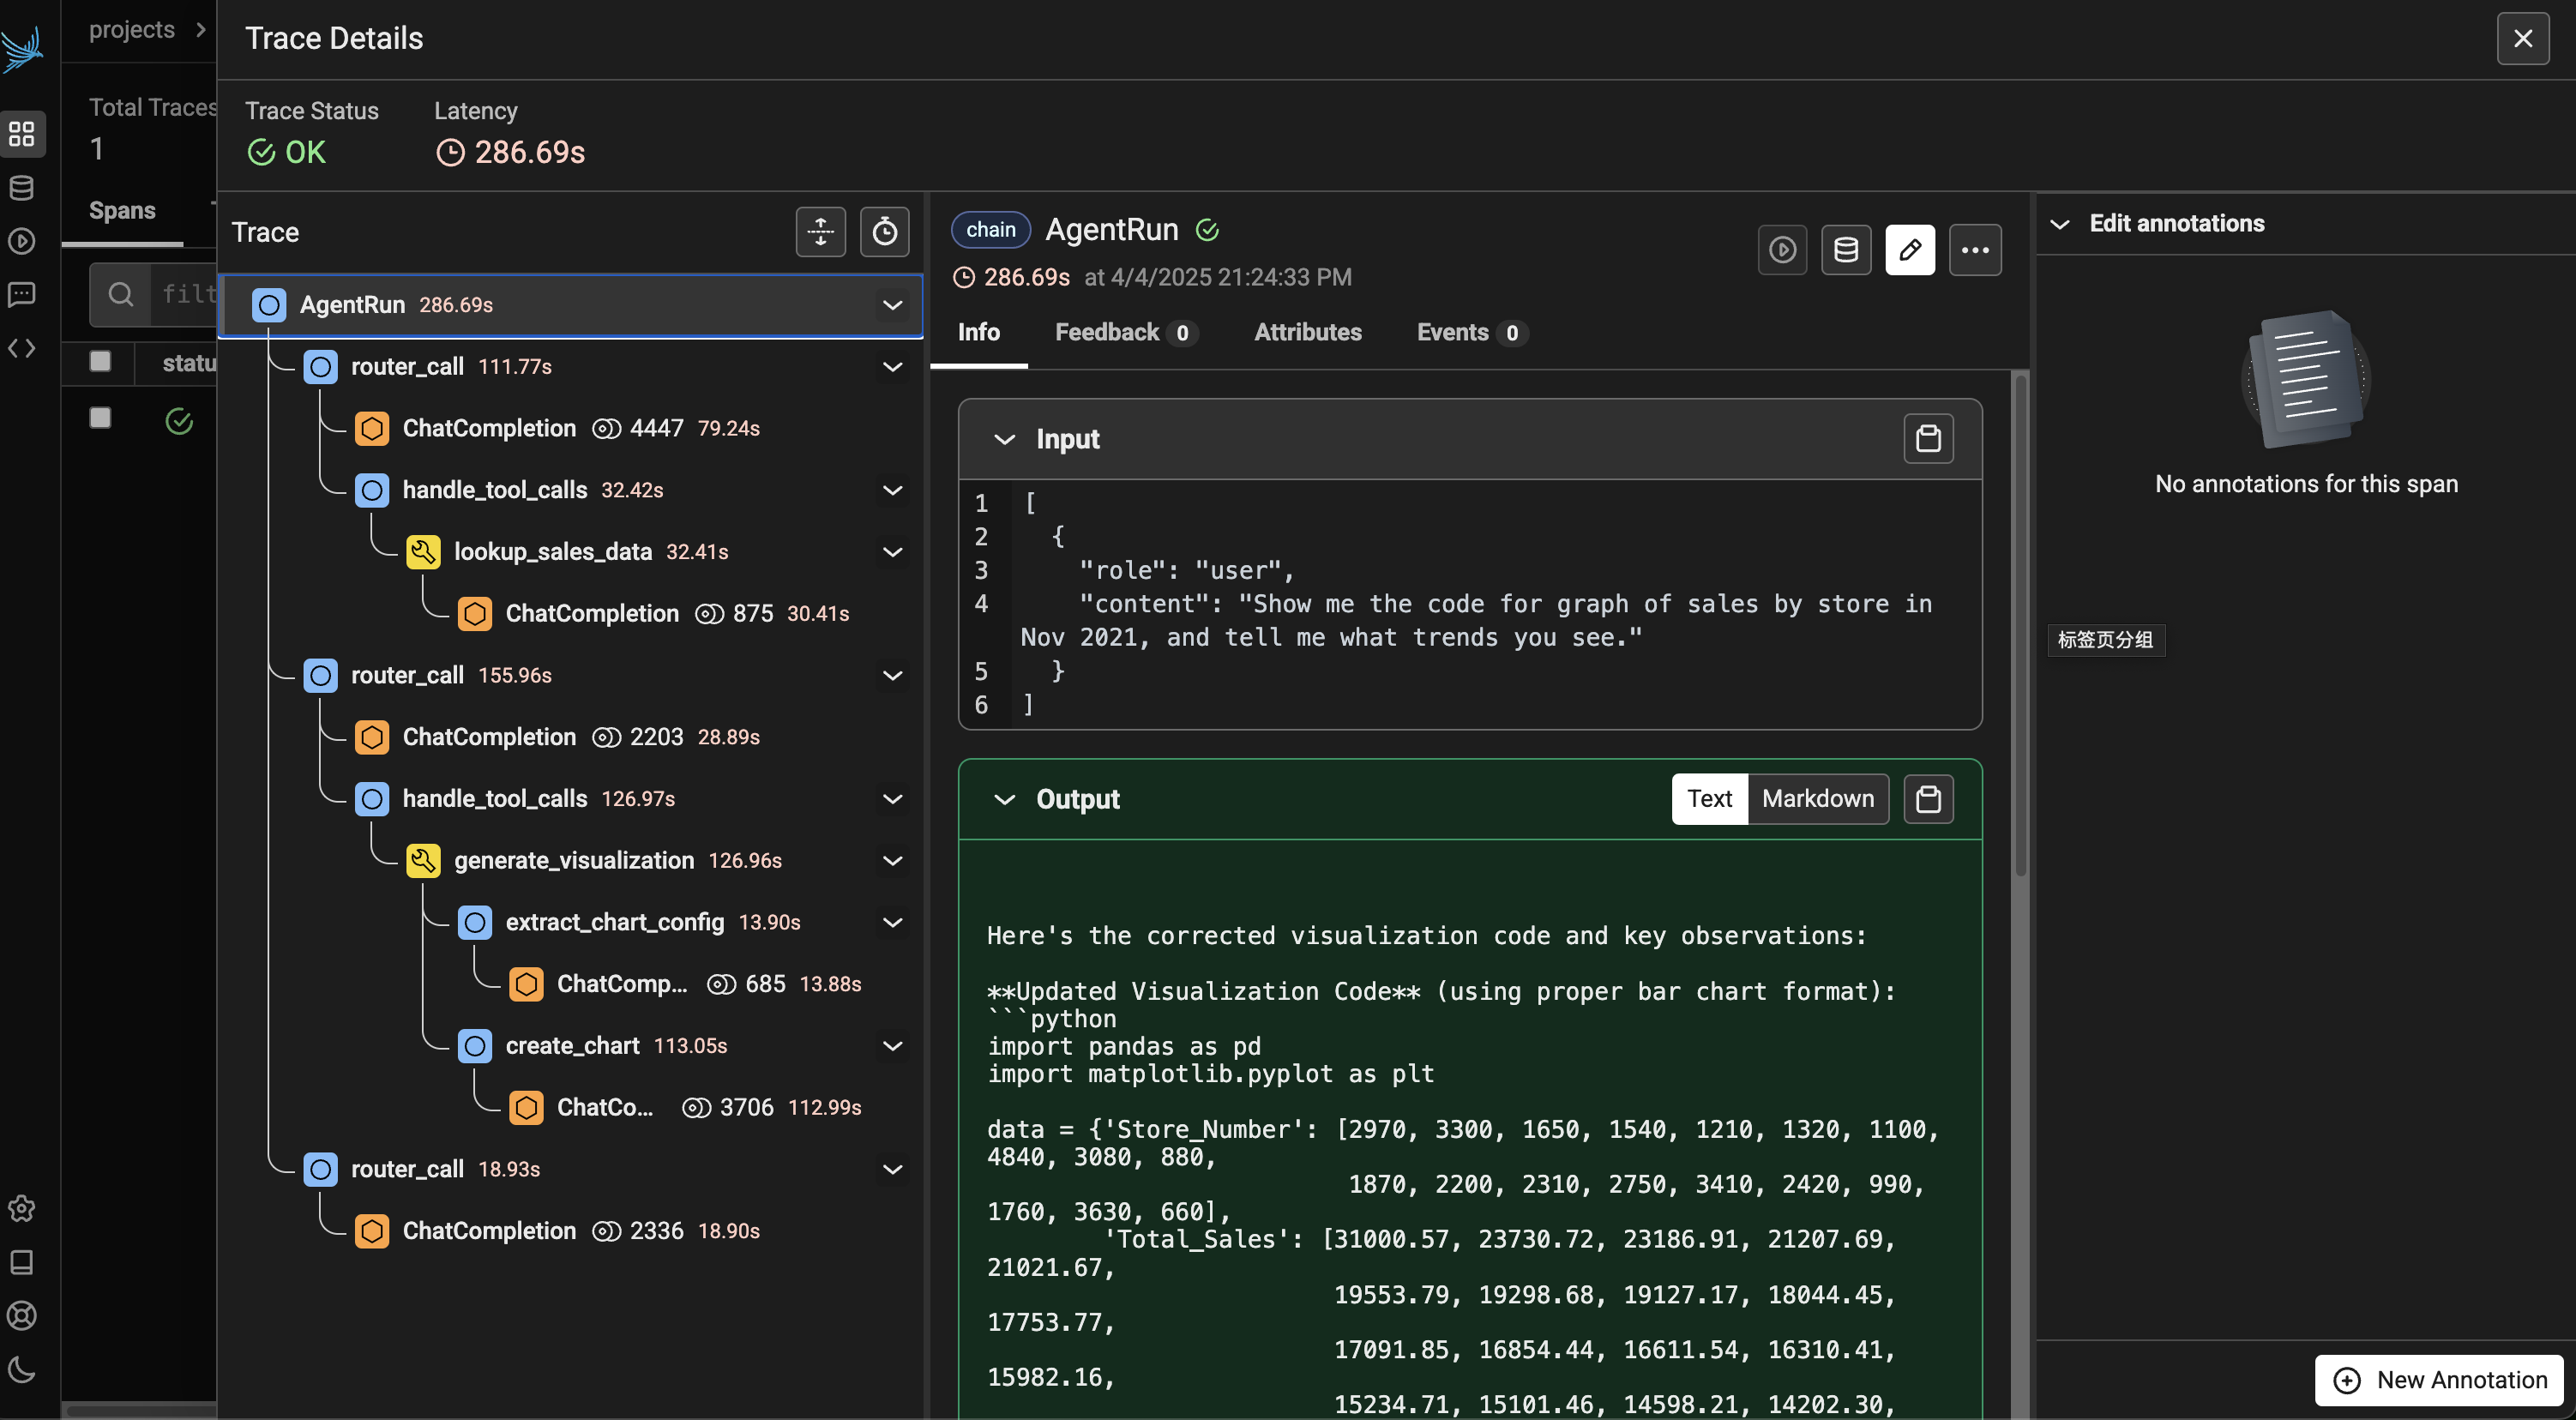Collapse the create_chart node
This screenshot has height=1420, width=2576.
point(893,1046)
